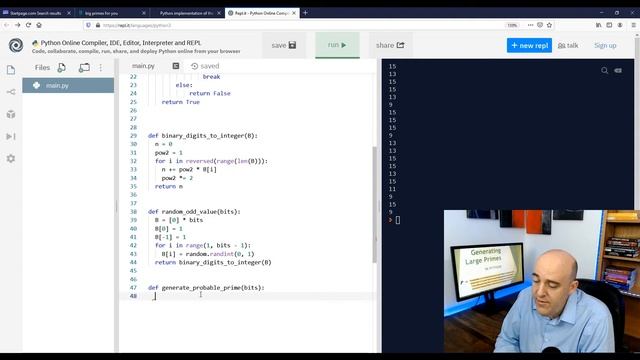The image size is (640, 360).
Task: Click the save button
Action: click(284, 45)
